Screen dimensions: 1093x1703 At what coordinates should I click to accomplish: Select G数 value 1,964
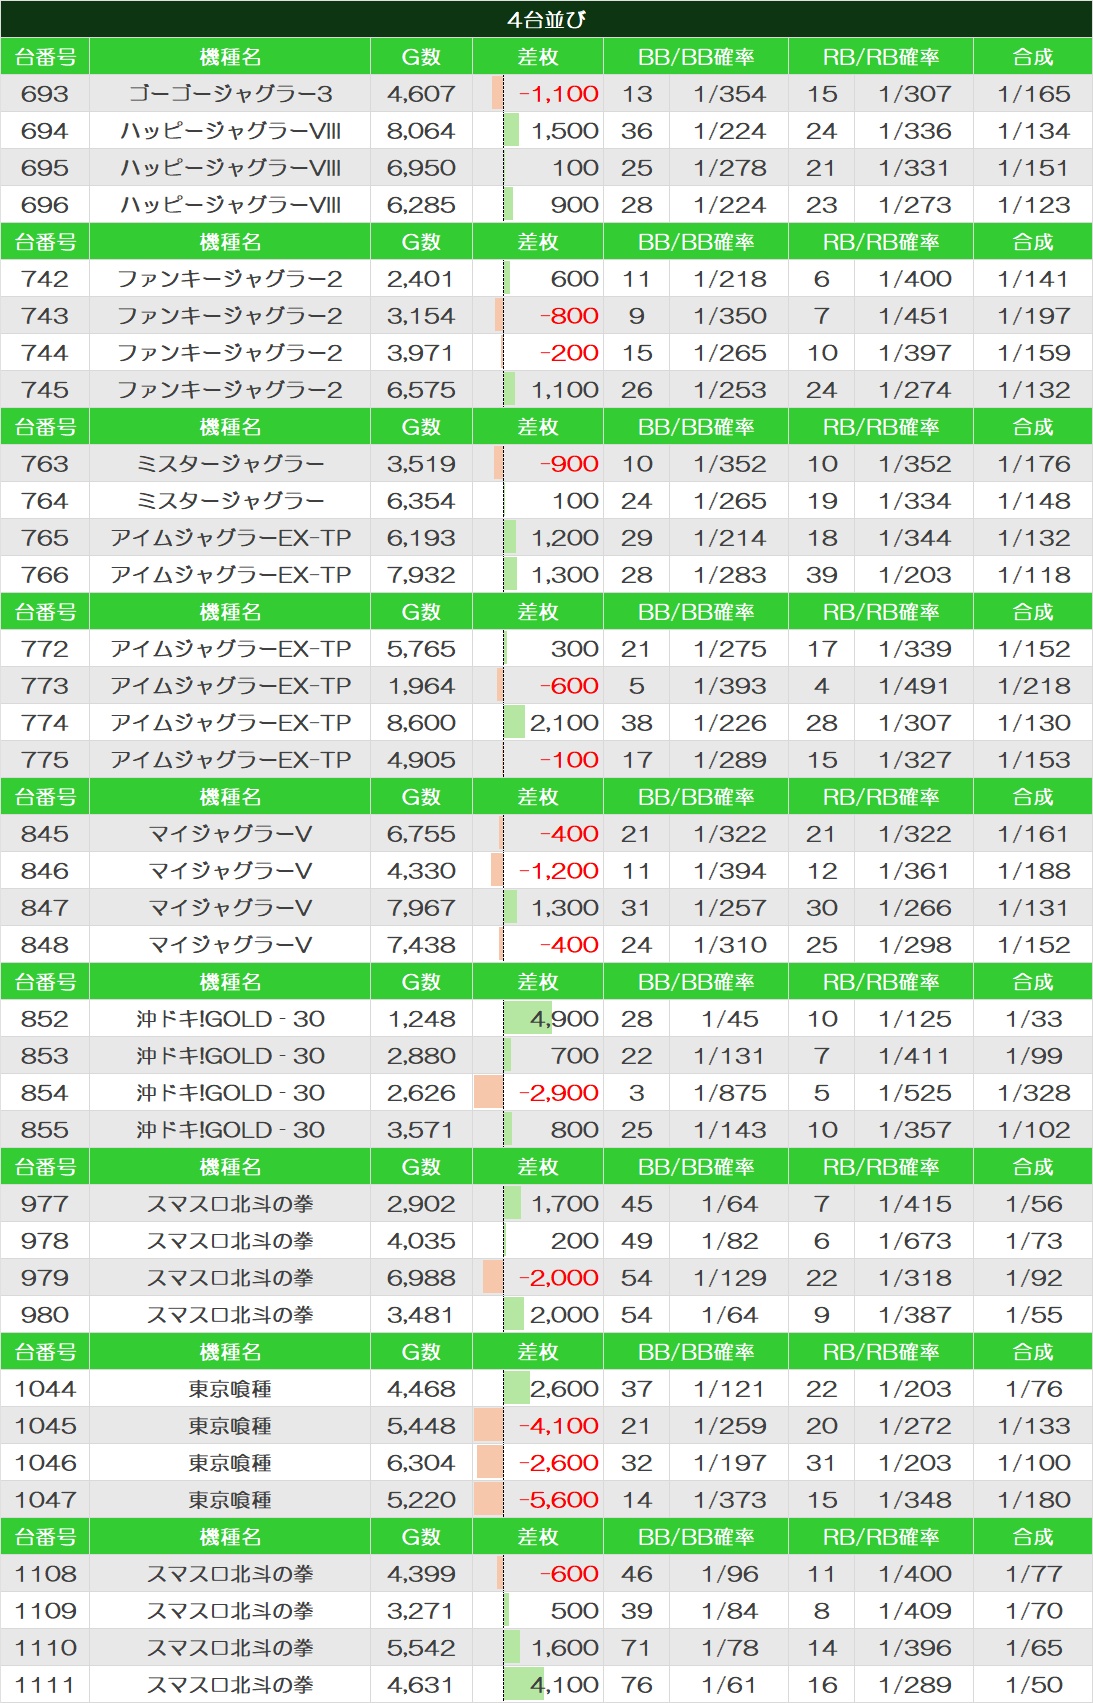click(x=421, y=686)
